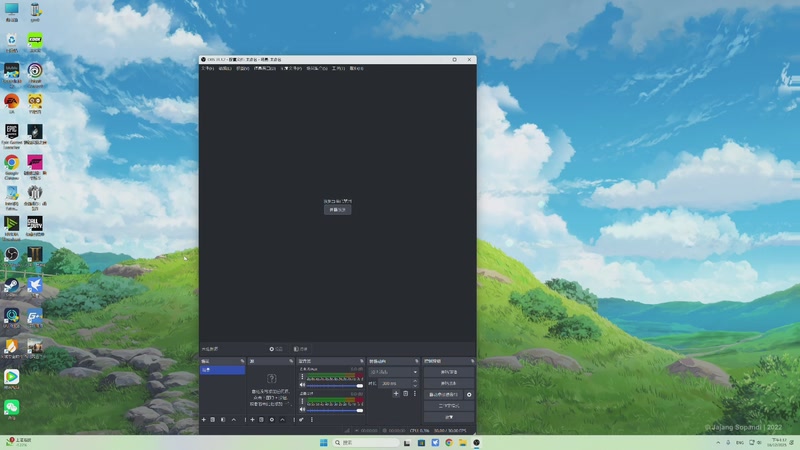Open Mic/Aux channel options three-dot menu
800x450 pixels.
pos(302,377)
